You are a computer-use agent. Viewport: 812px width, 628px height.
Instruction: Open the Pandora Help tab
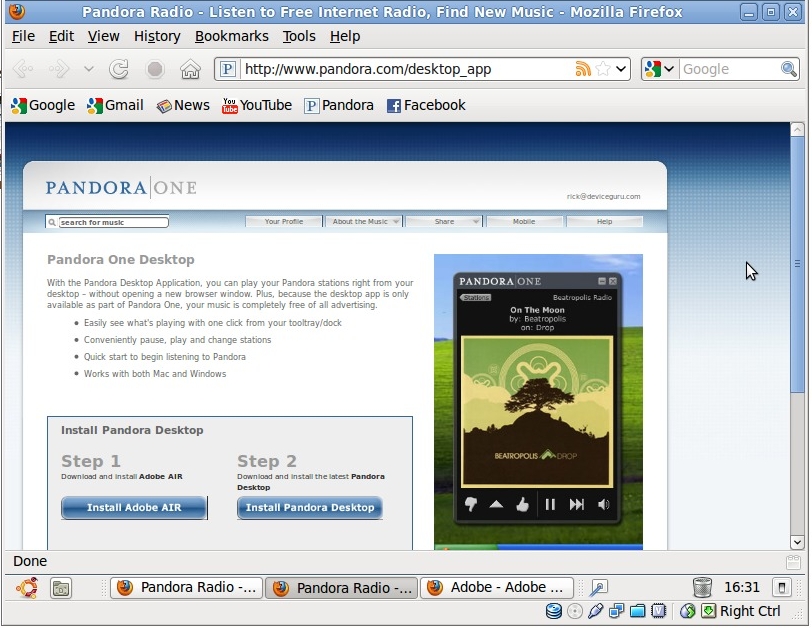604,222
